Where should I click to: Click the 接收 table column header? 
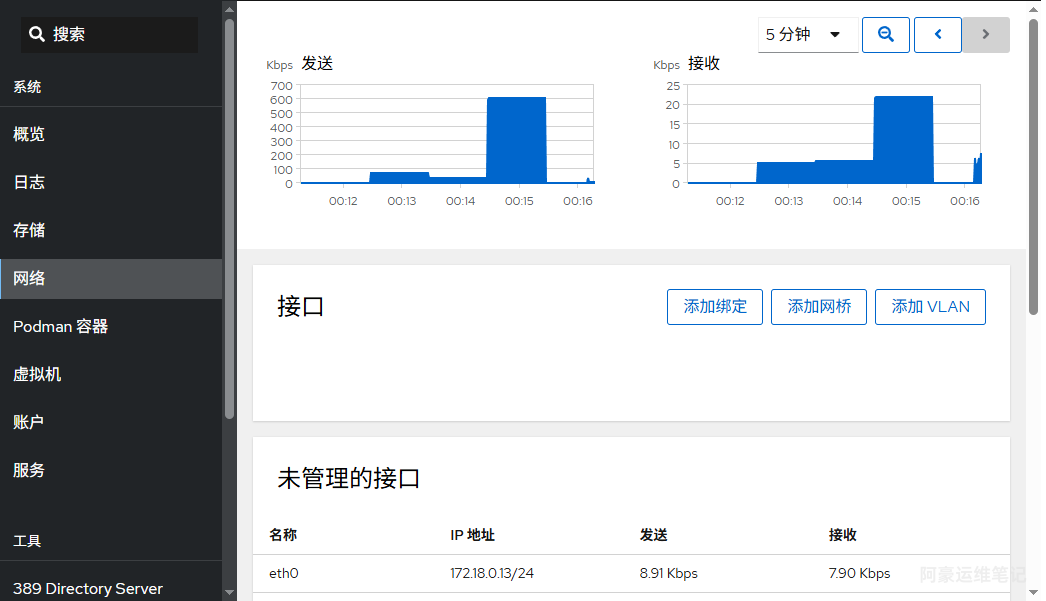(x=843, y=535)
